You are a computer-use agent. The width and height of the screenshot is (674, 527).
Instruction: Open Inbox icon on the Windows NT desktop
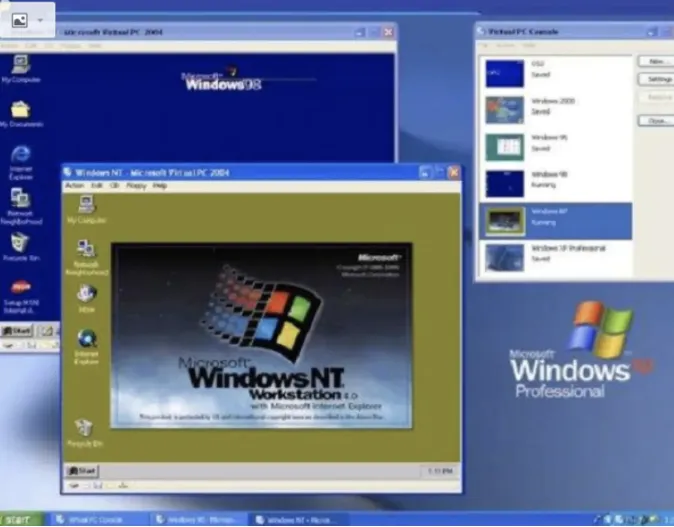[x=86, y=297]
